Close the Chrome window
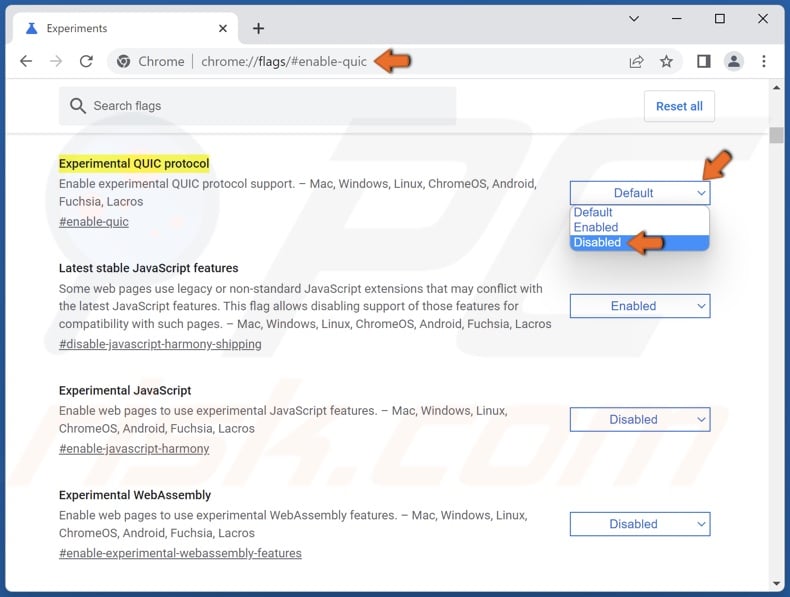Viewport: 790px width, 597px height. point(763,19)
